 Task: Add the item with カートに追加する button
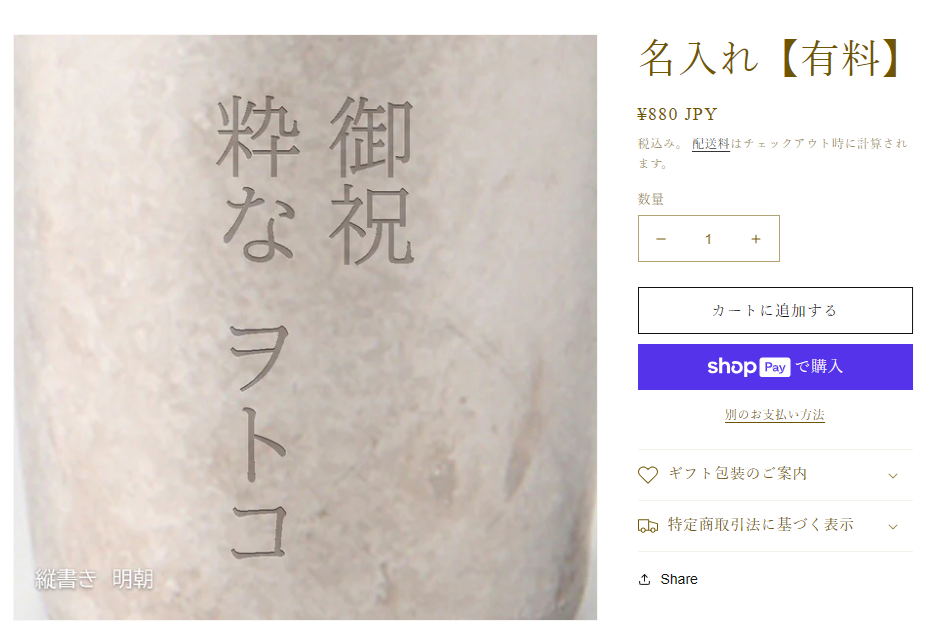[x=775, y=310]
